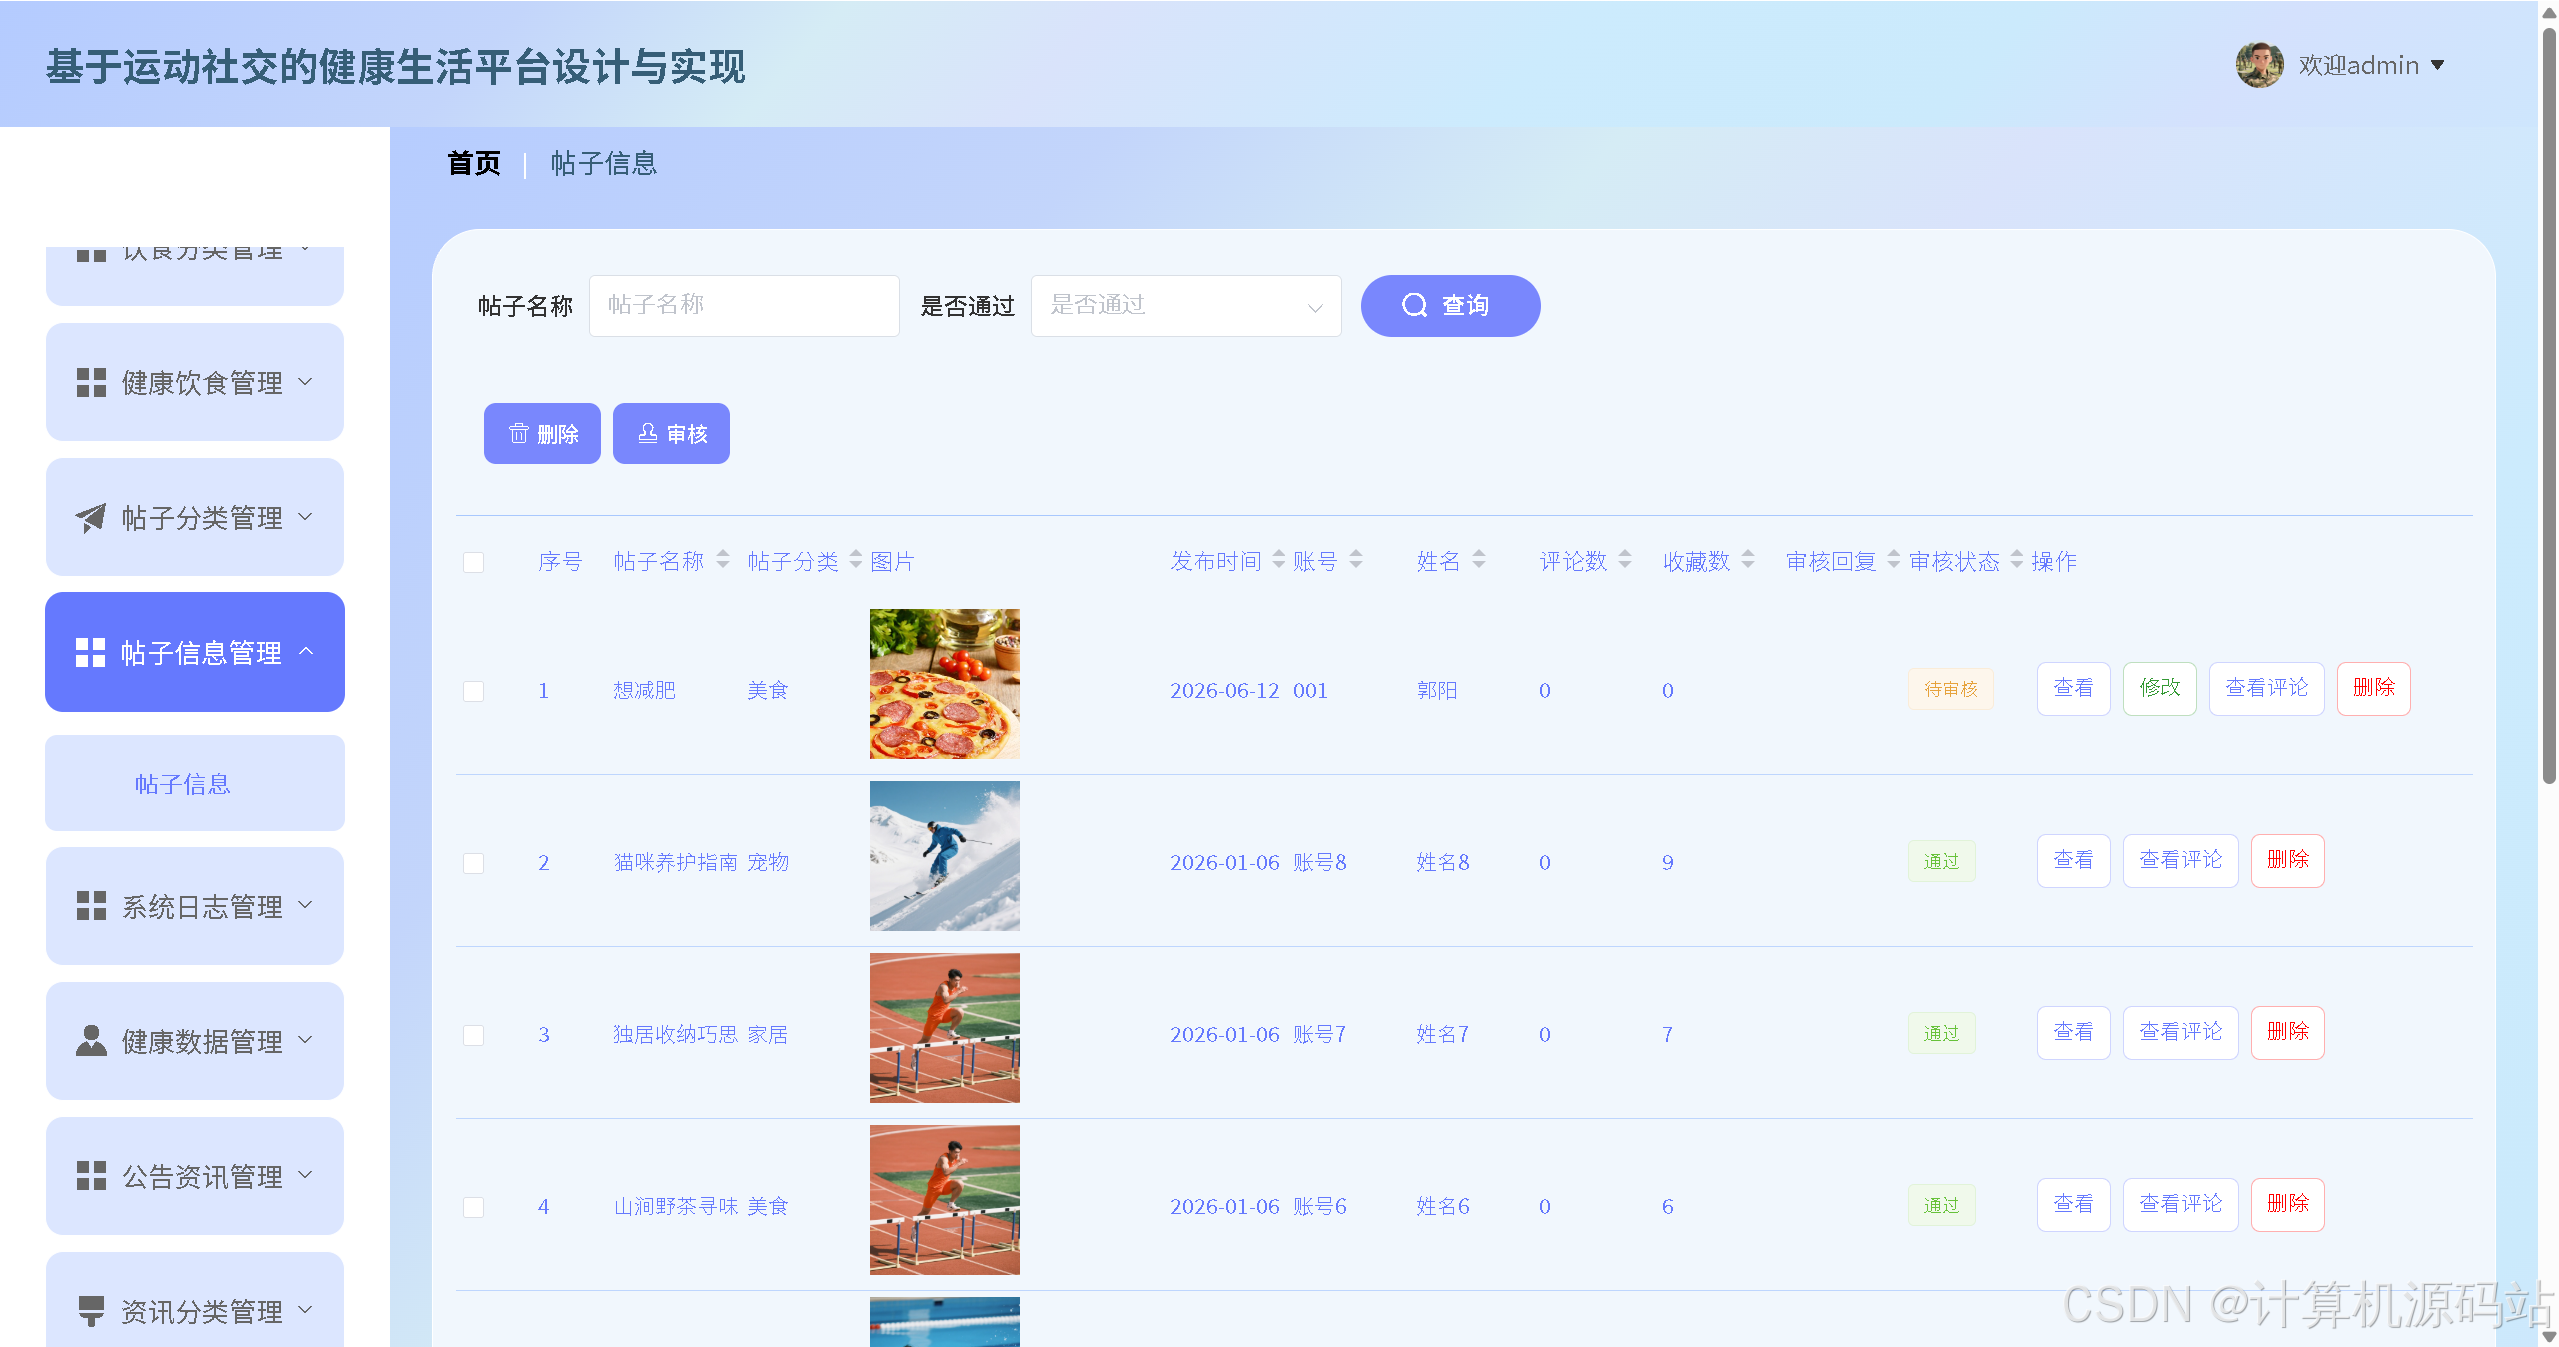
Task: Sort by 帖子分类 column arrows
Action: pos(856,560)
